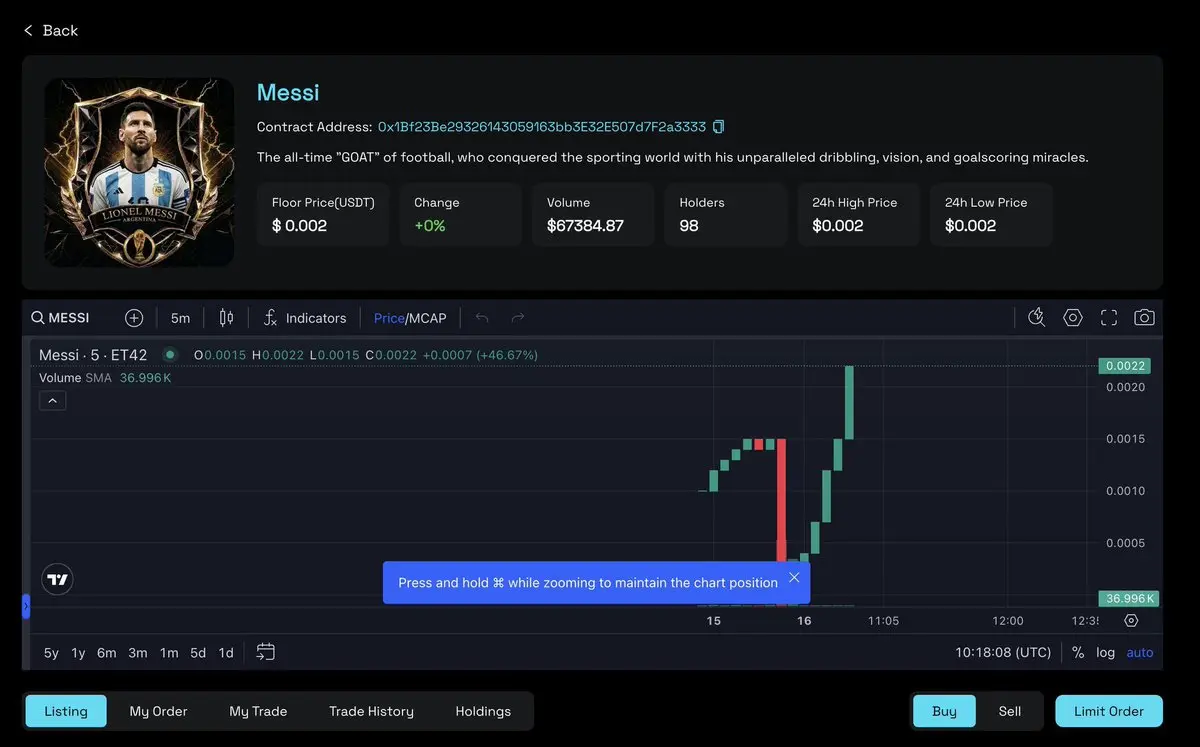Switch to the Holdings tab
The height and width of the screenshot is (747, 1200).
pos(483,711)
